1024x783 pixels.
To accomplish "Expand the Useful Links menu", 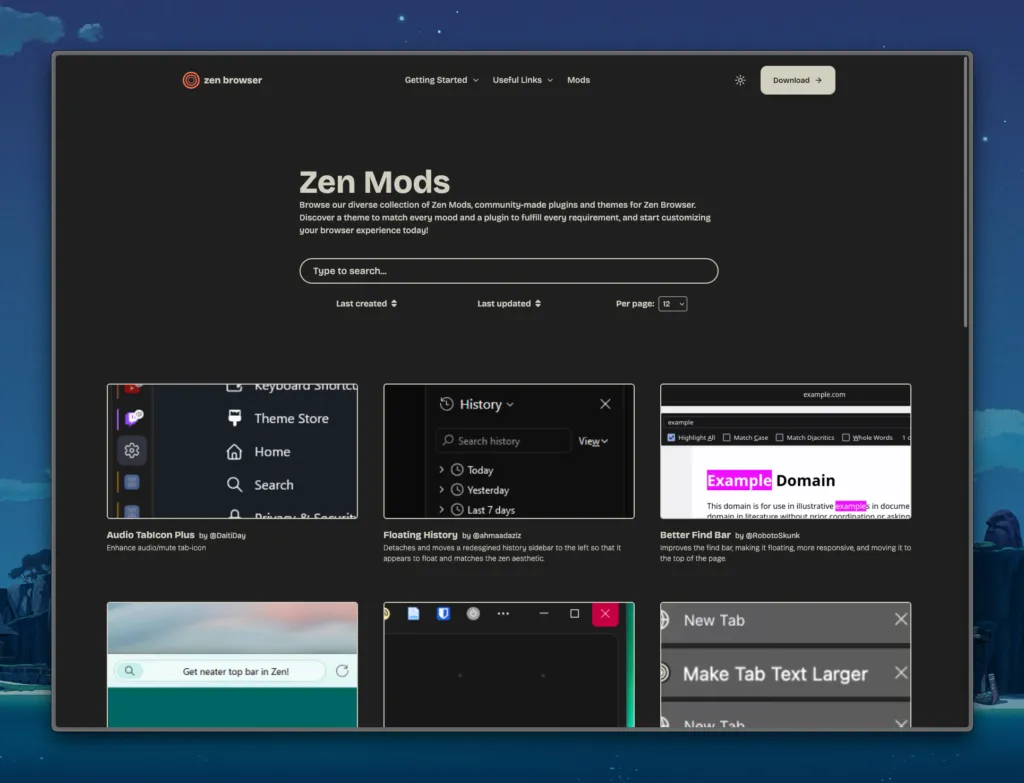I will pos(522,80).
